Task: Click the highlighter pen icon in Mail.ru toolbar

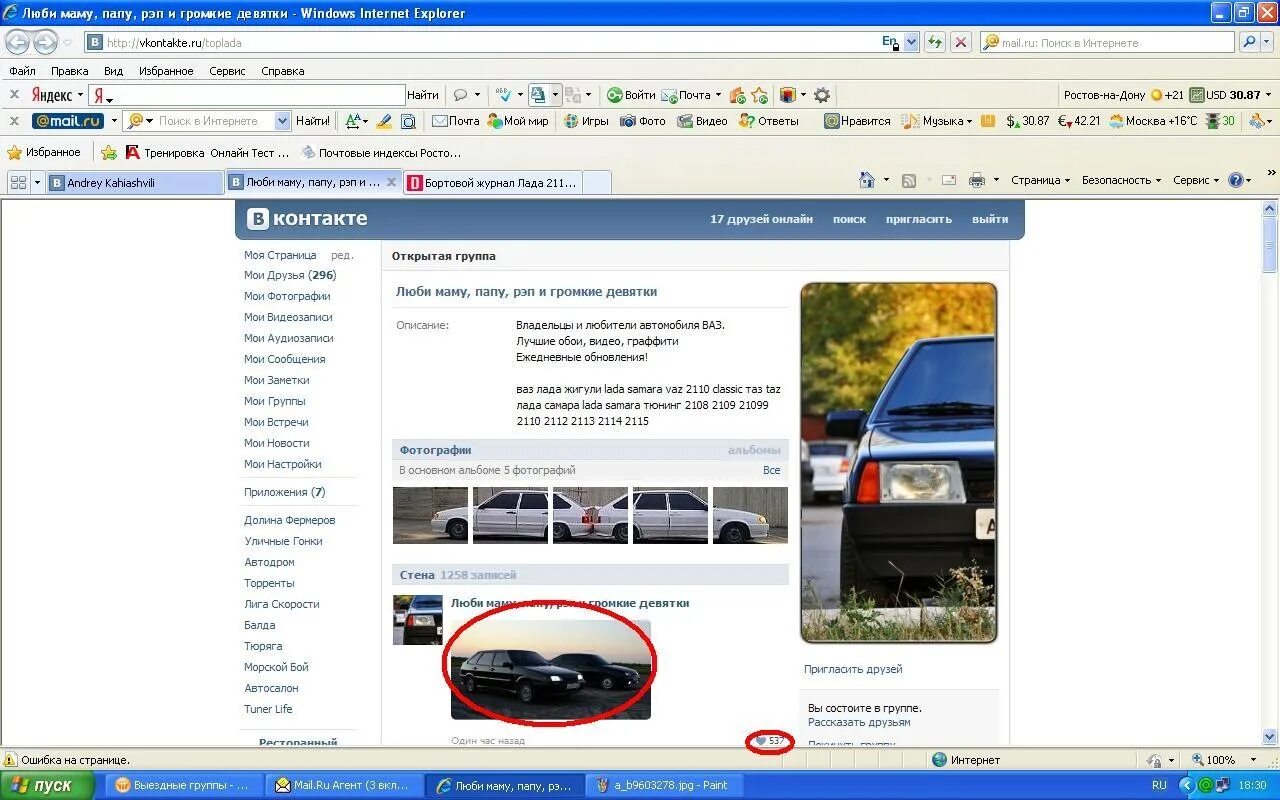Action: pyautogui.click(x=383, y=121)
